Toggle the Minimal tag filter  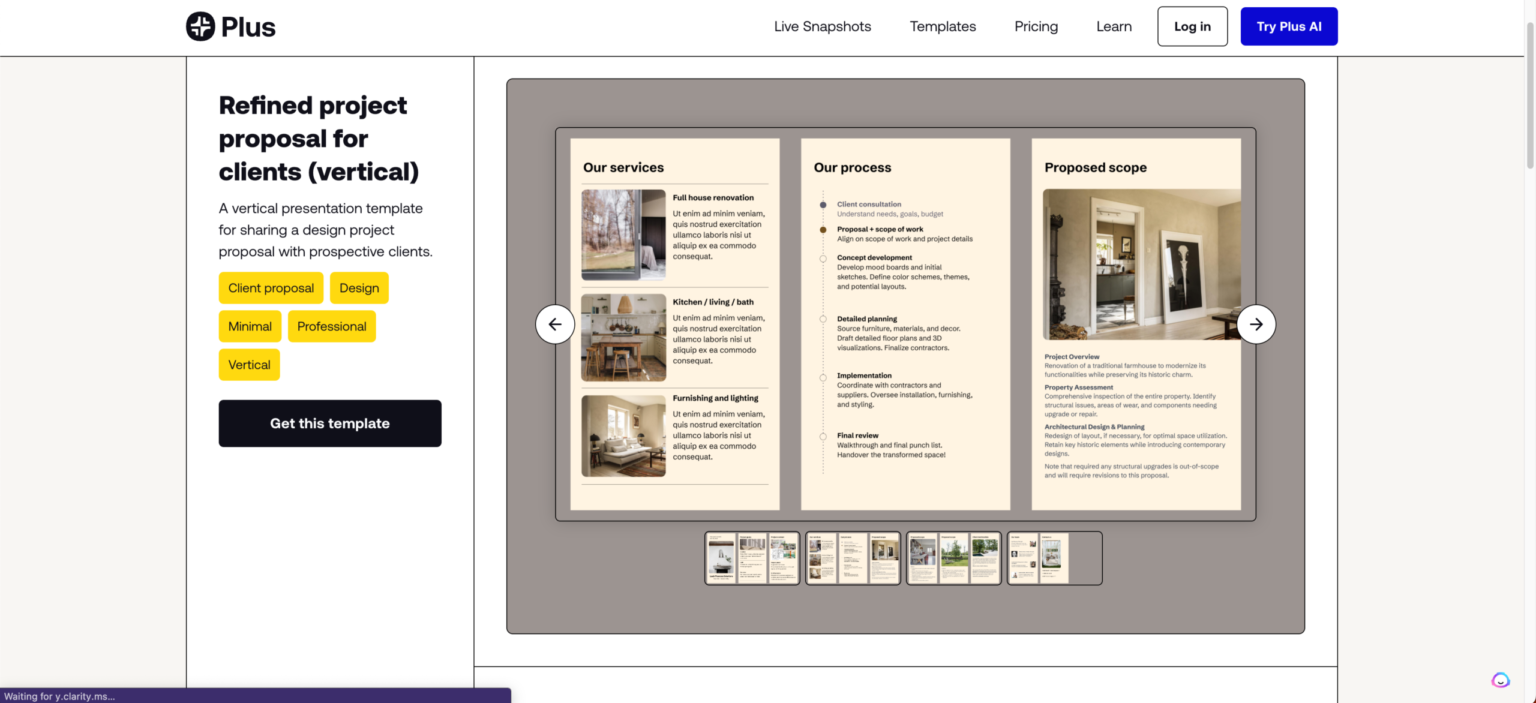click(249, 326)
